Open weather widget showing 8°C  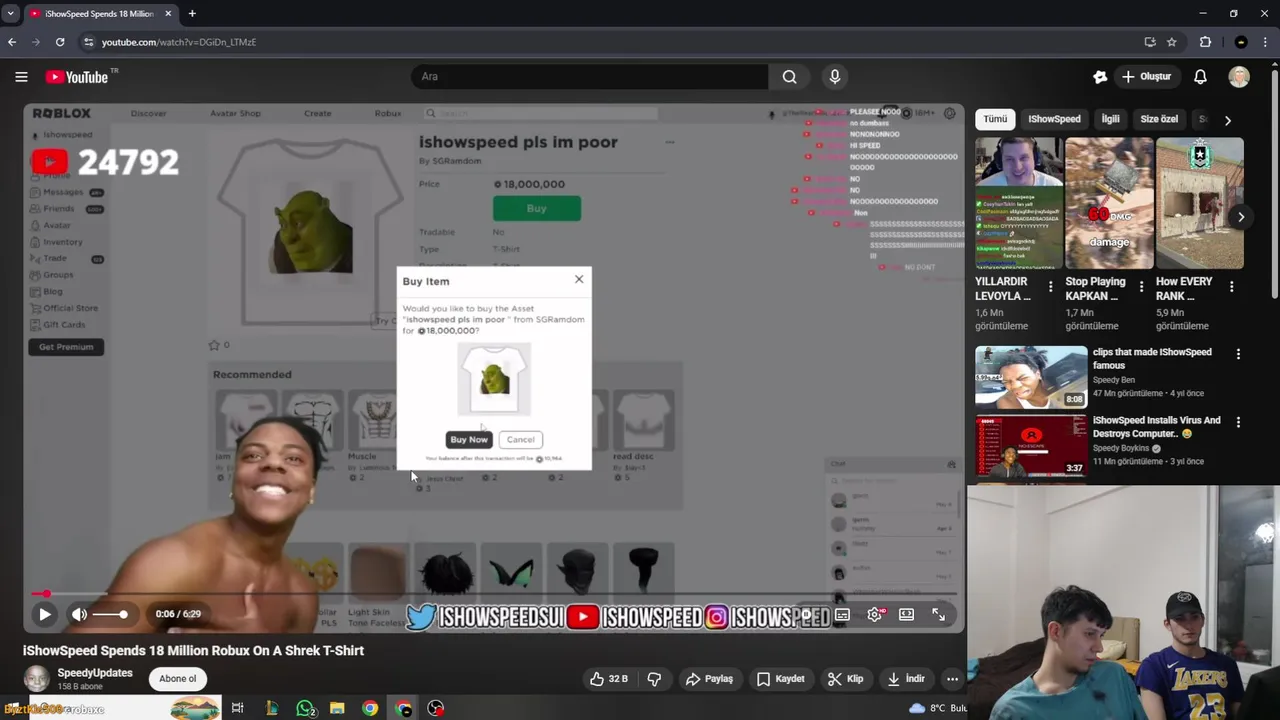[937, 708]
